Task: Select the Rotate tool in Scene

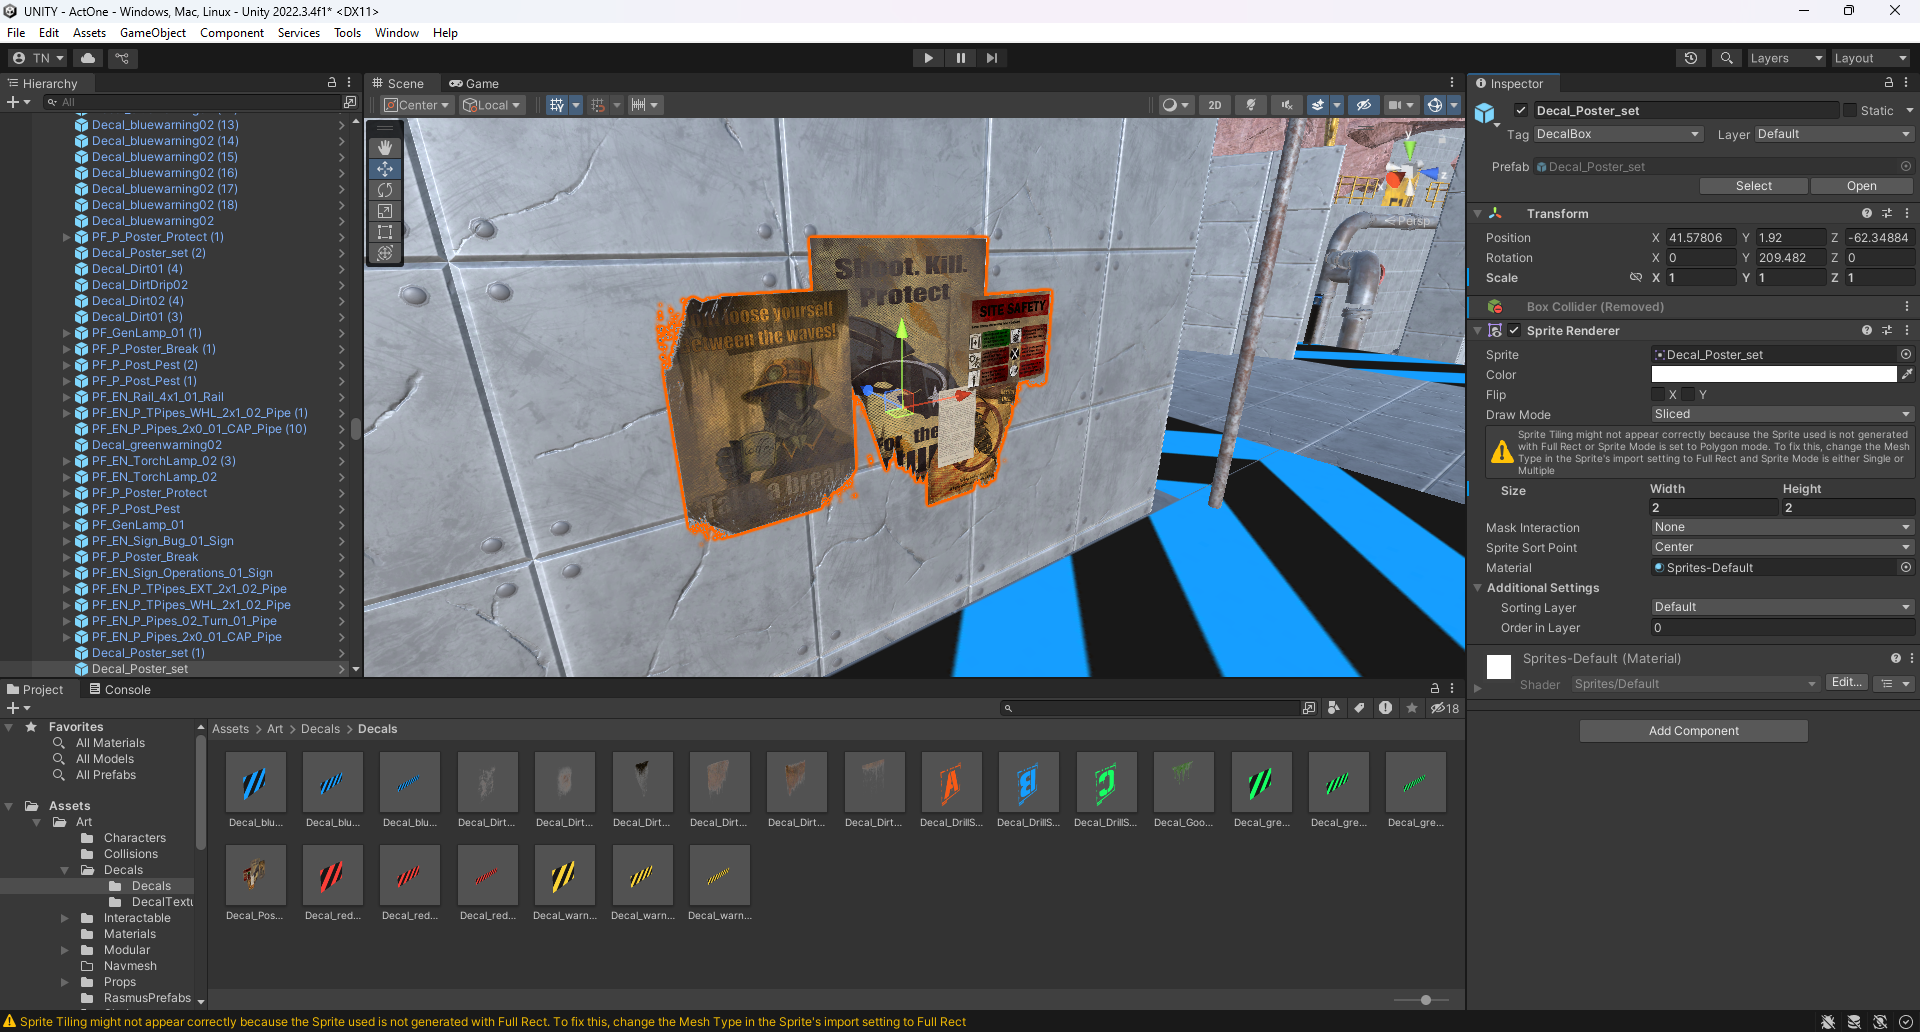Action: [385, 190]
